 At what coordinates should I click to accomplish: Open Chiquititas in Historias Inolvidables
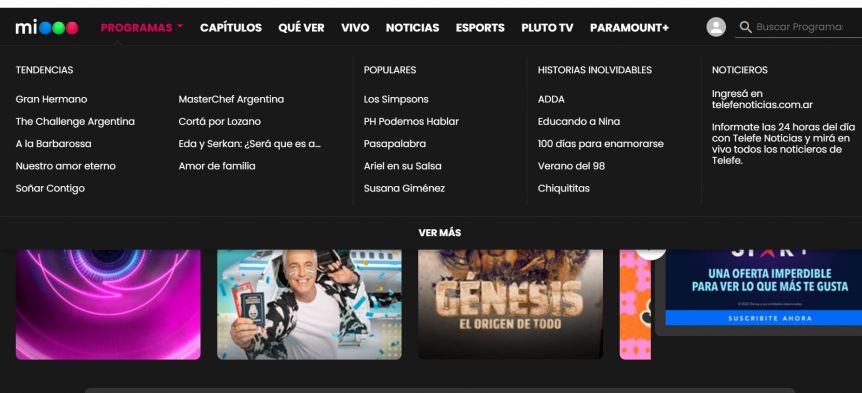point(563,189)
